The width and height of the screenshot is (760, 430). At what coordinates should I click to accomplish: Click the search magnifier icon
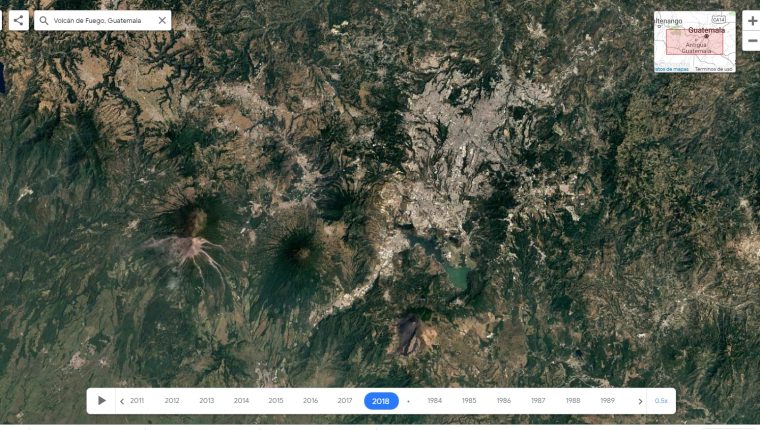44,20
